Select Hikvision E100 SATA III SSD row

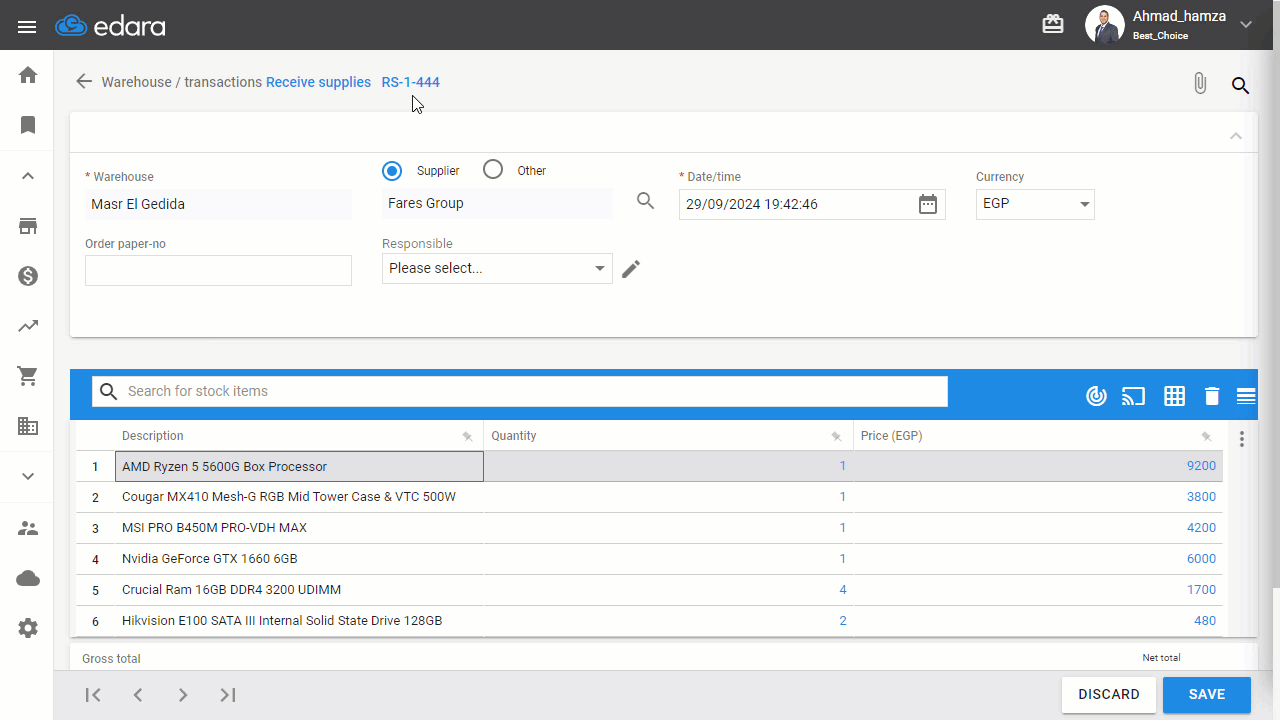click(650, 621)
